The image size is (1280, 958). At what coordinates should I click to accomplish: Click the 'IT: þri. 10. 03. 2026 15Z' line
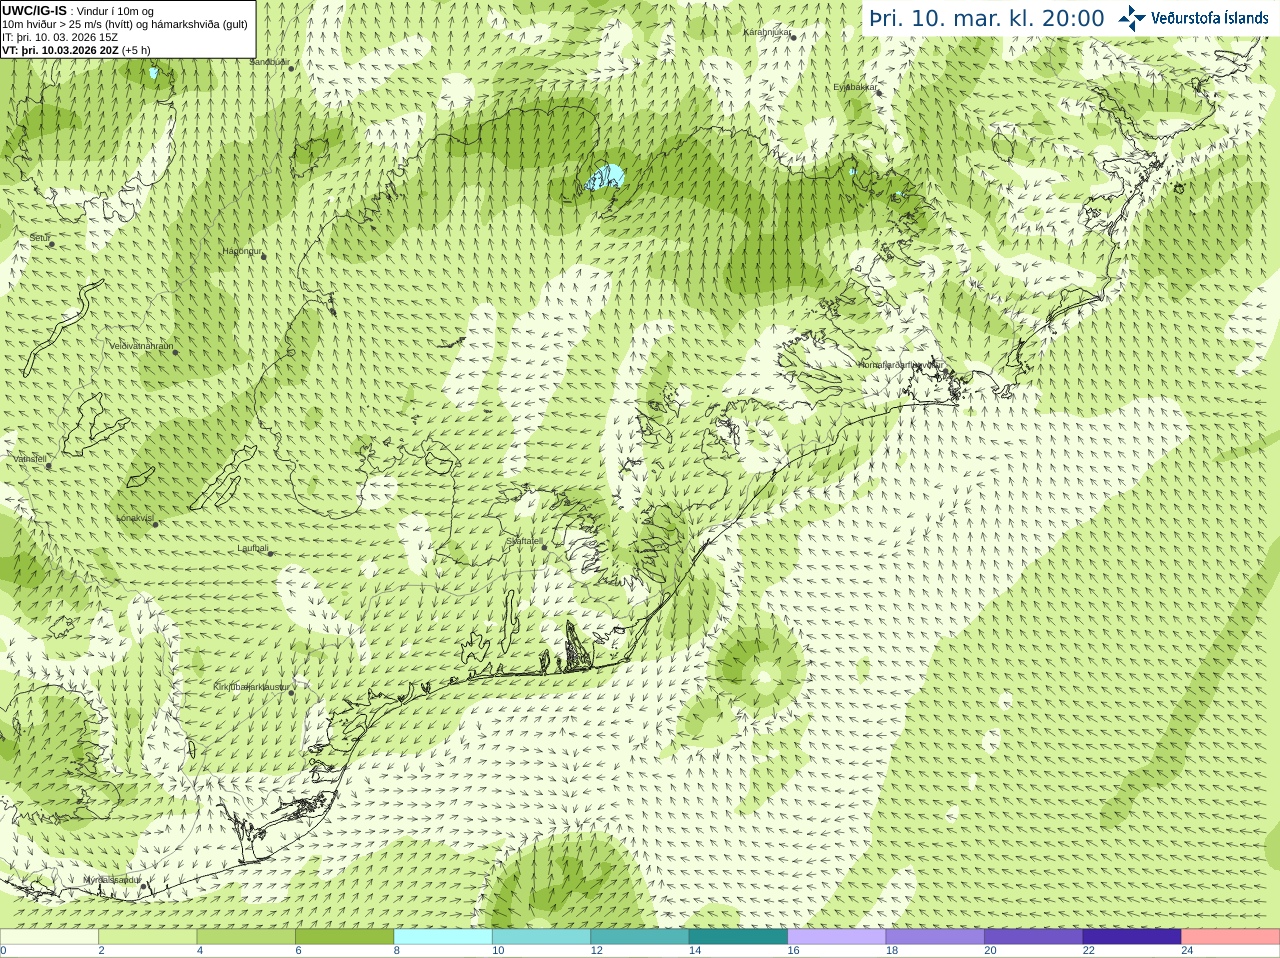pos(60,37)
